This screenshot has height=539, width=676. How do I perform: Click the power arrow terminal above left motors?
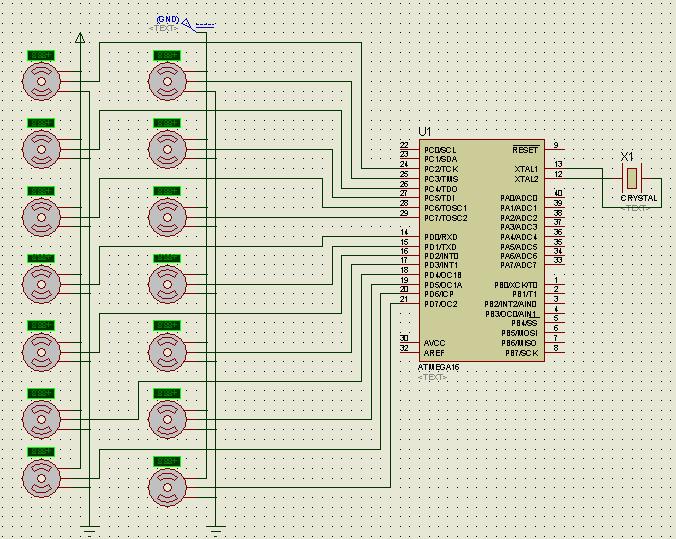pos(81,37)
